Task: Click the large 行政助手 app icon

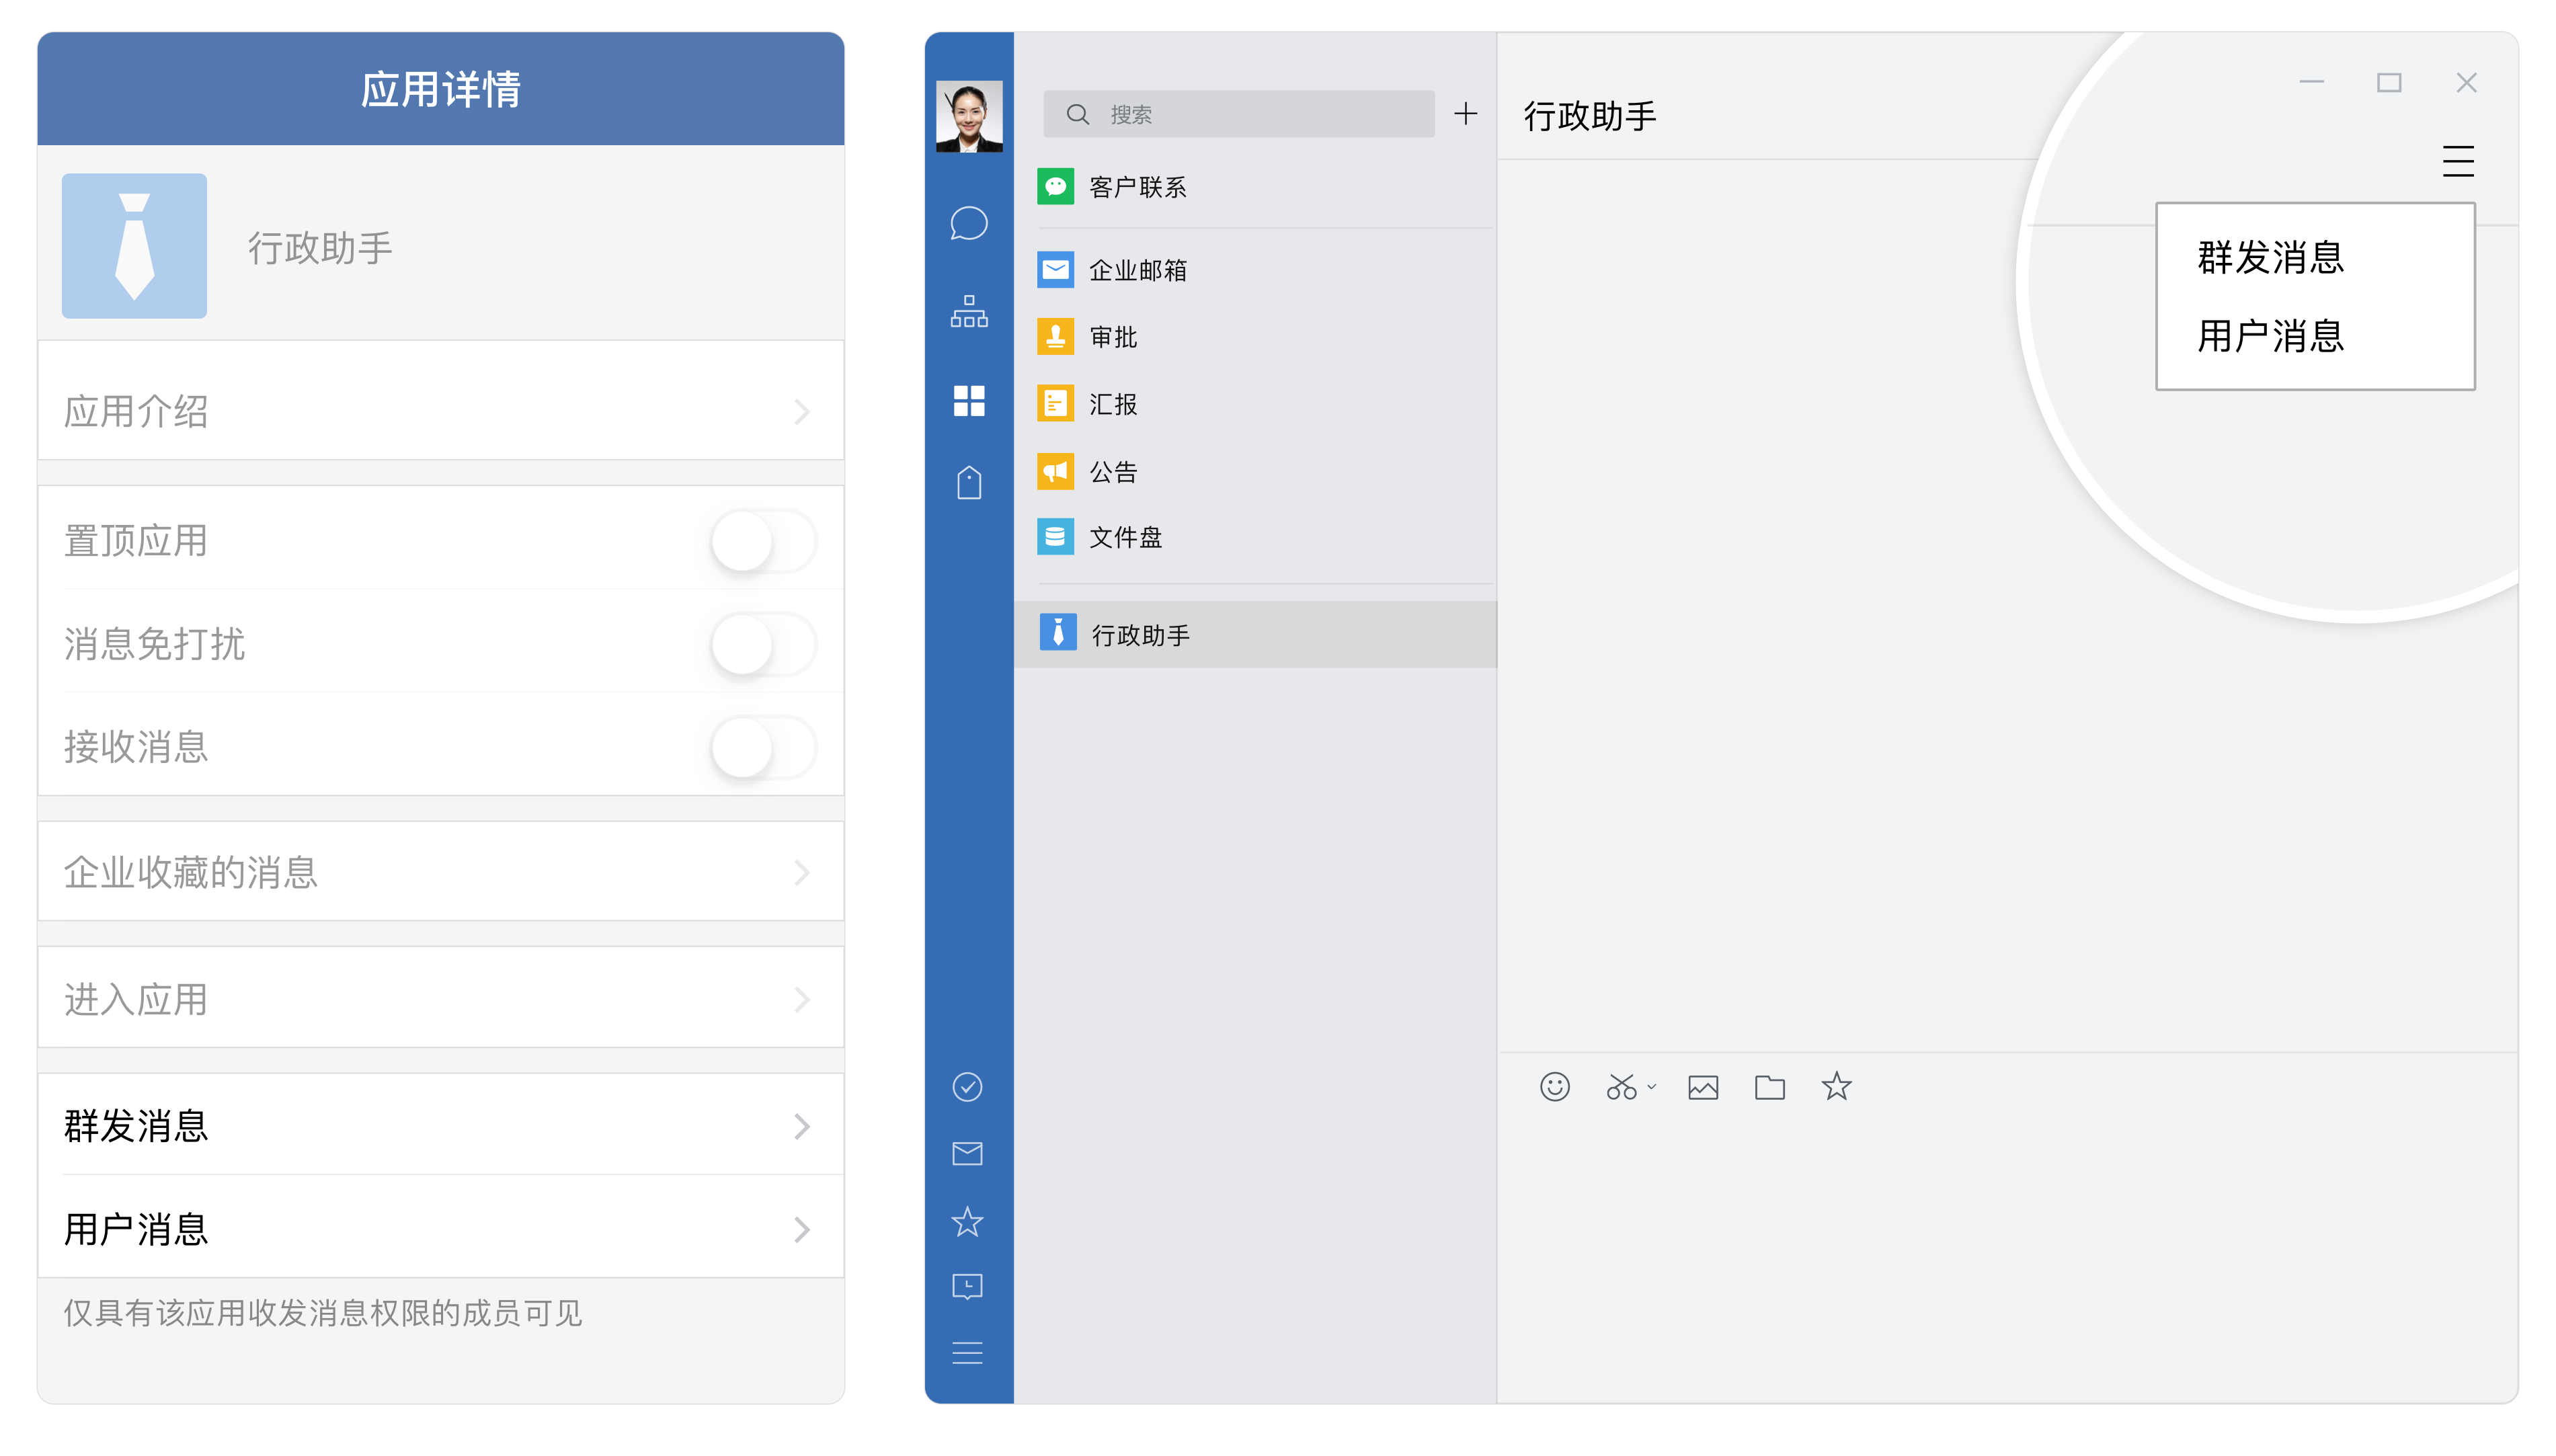Action: tap(134, 246)
